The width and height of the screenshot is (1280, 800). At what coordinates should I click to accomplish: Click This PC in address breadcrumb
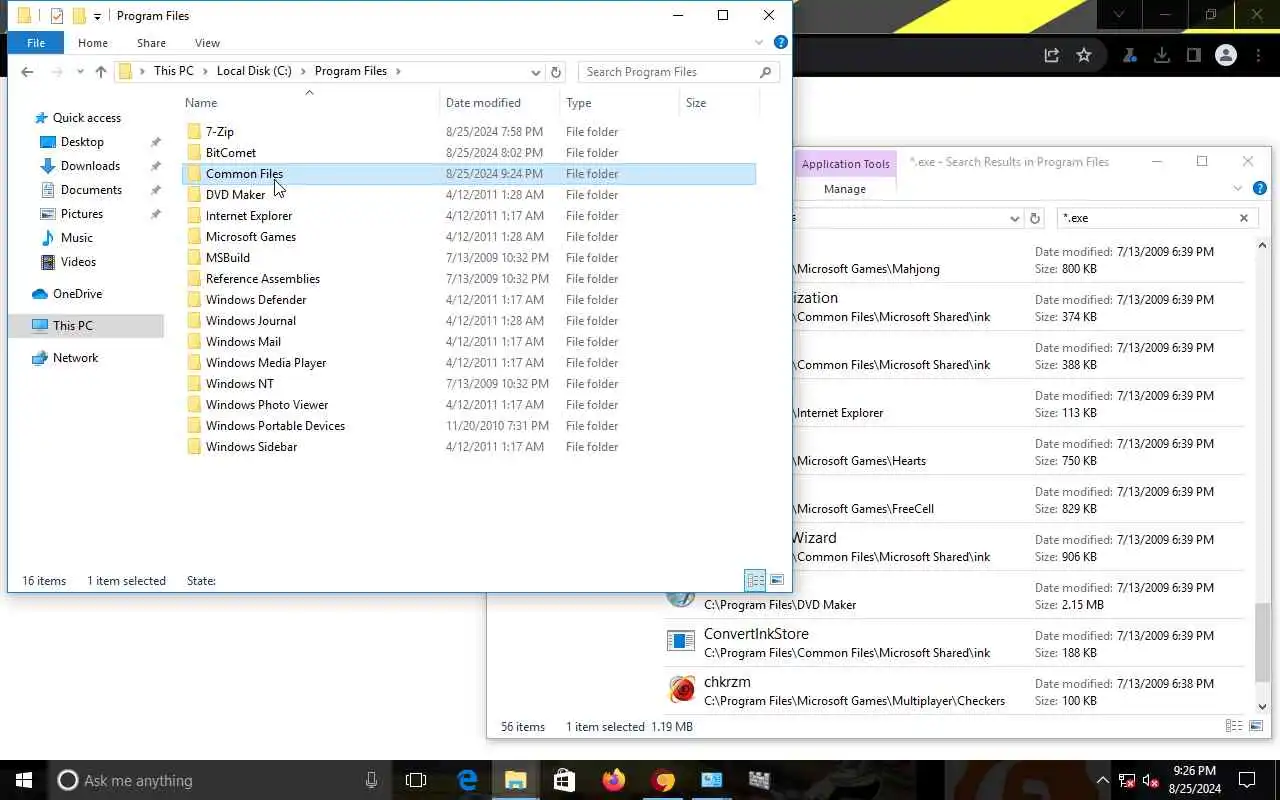174,71
